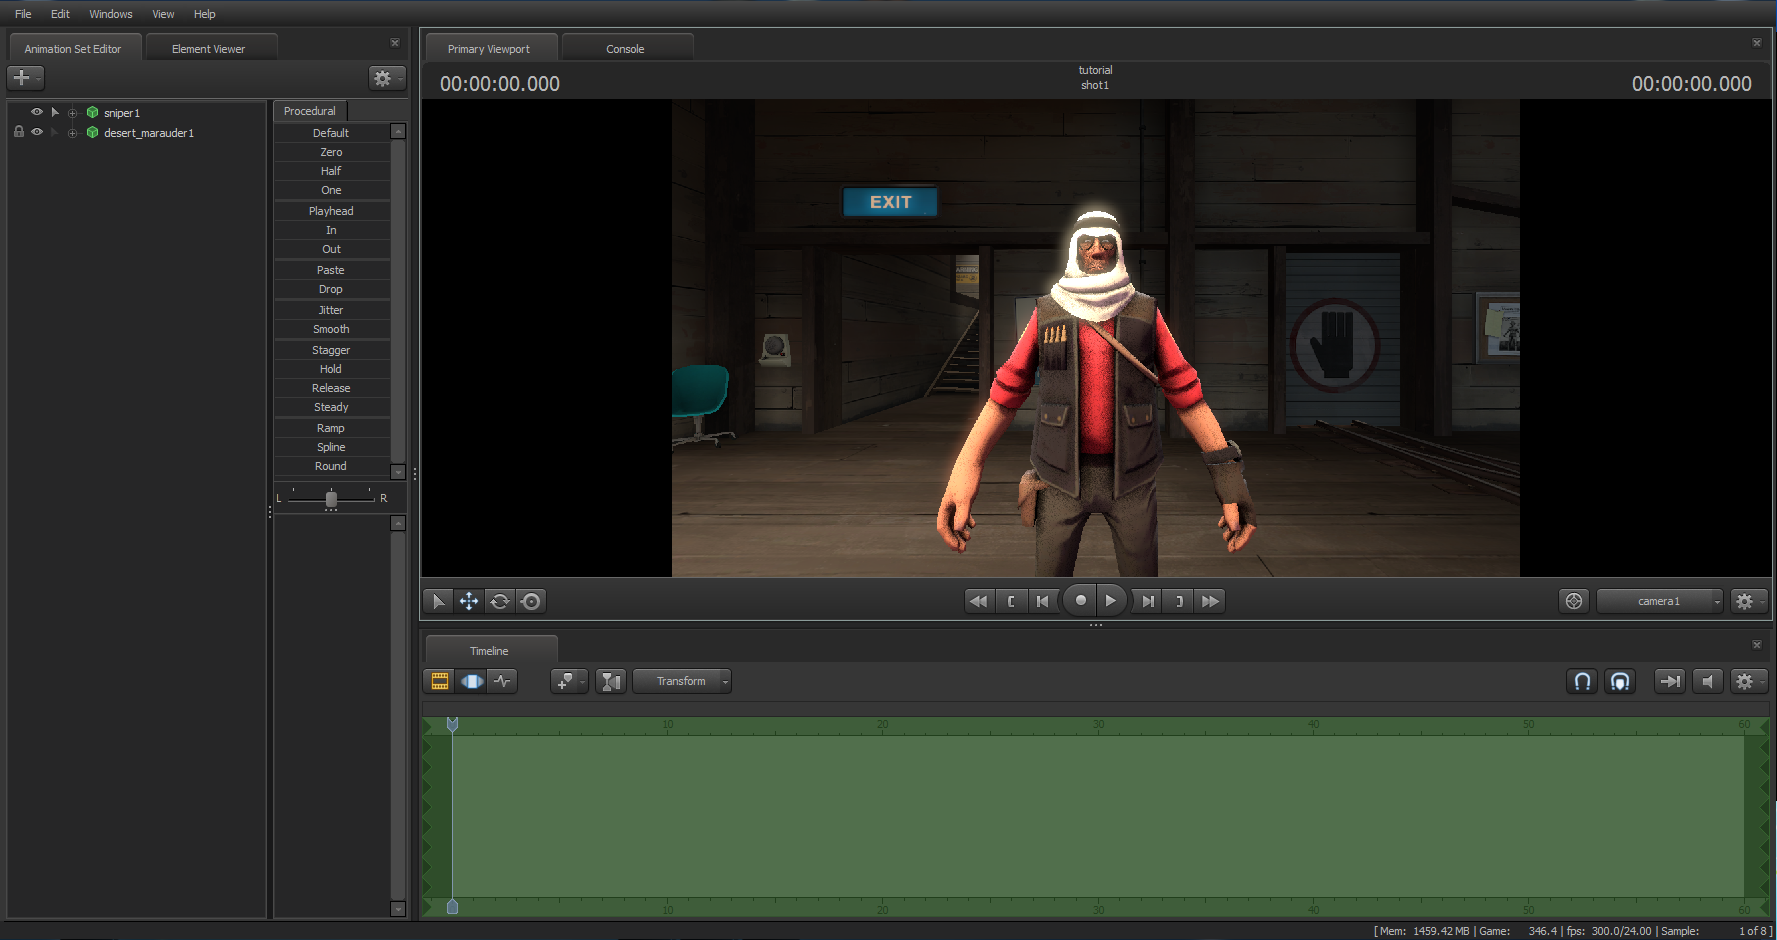Image resolution: width=1777 pixels, height=940 pixels.
Task: Switch to the Element Viewer tab
Action: [x=208, y=49]
